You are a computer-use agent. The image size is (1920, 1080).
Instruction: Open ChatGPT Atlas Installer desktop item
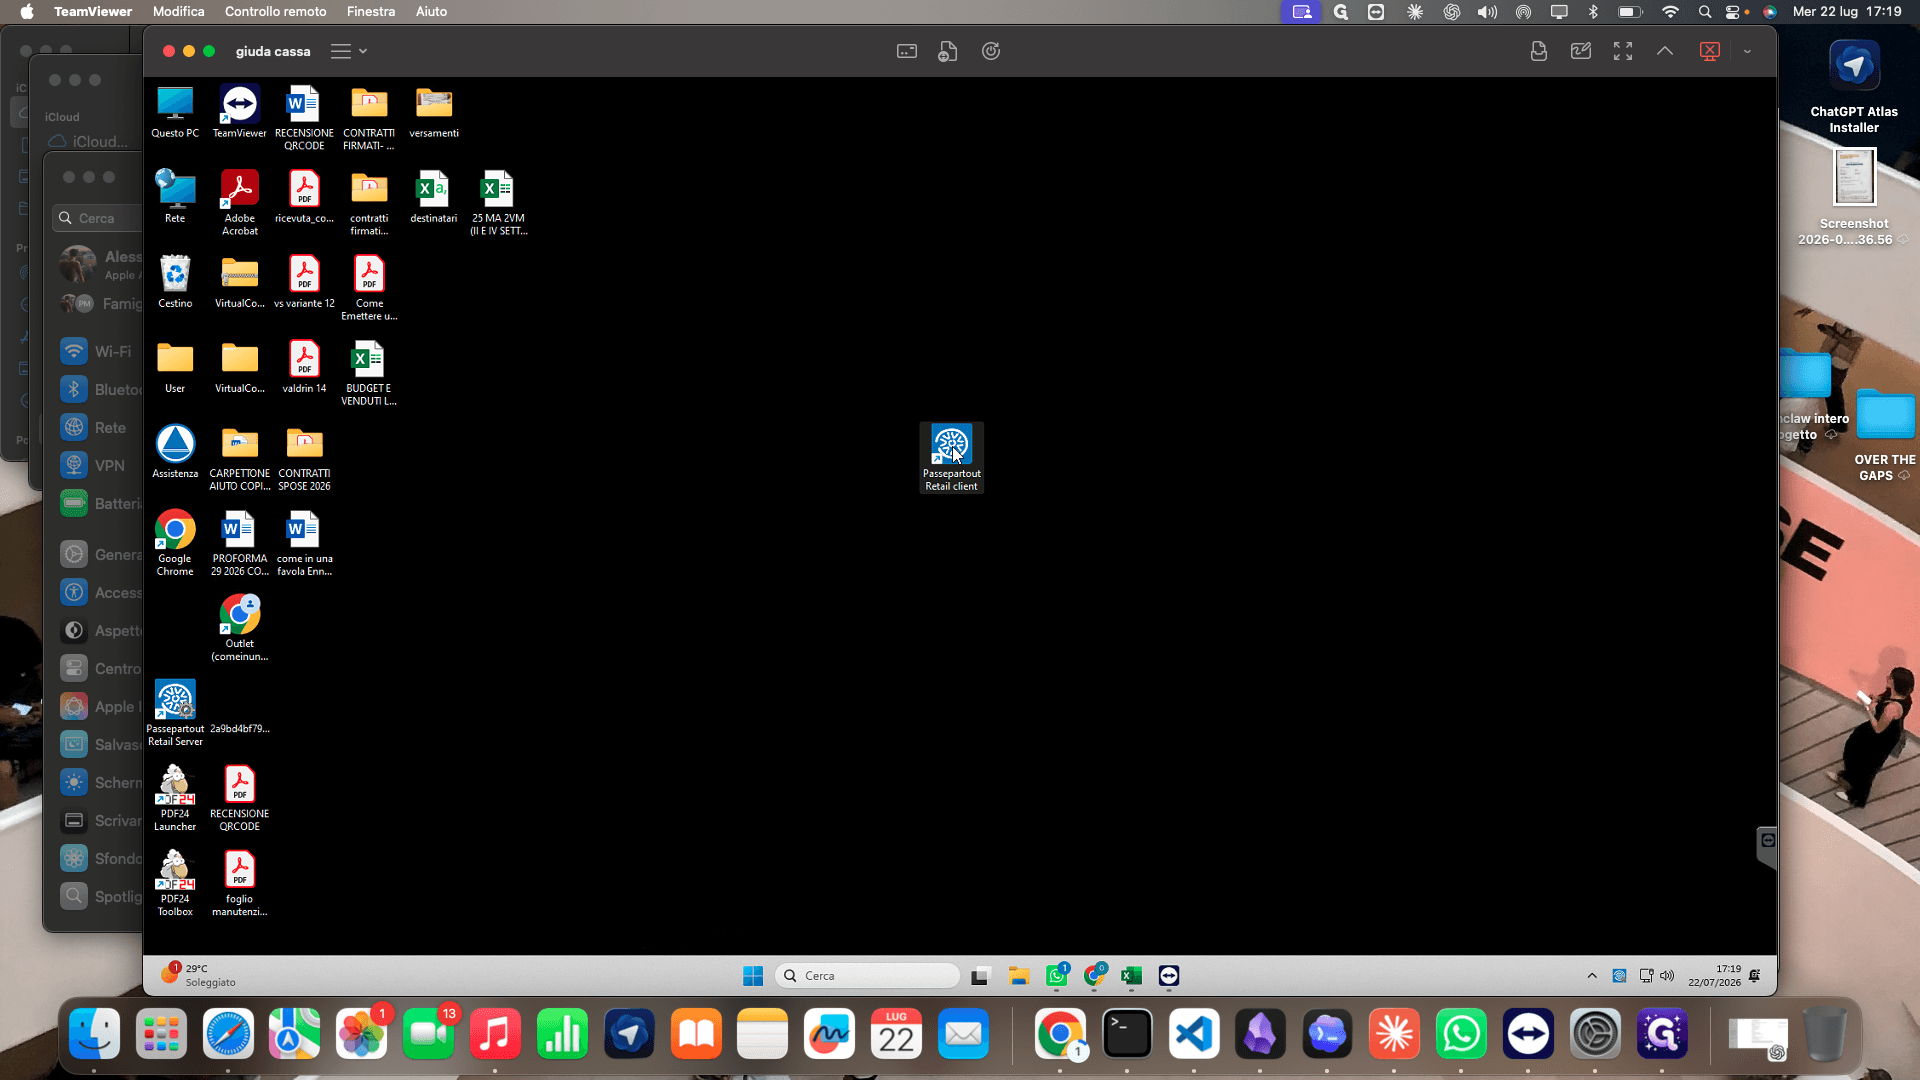pyautogui.click(x=1854, y=87)
